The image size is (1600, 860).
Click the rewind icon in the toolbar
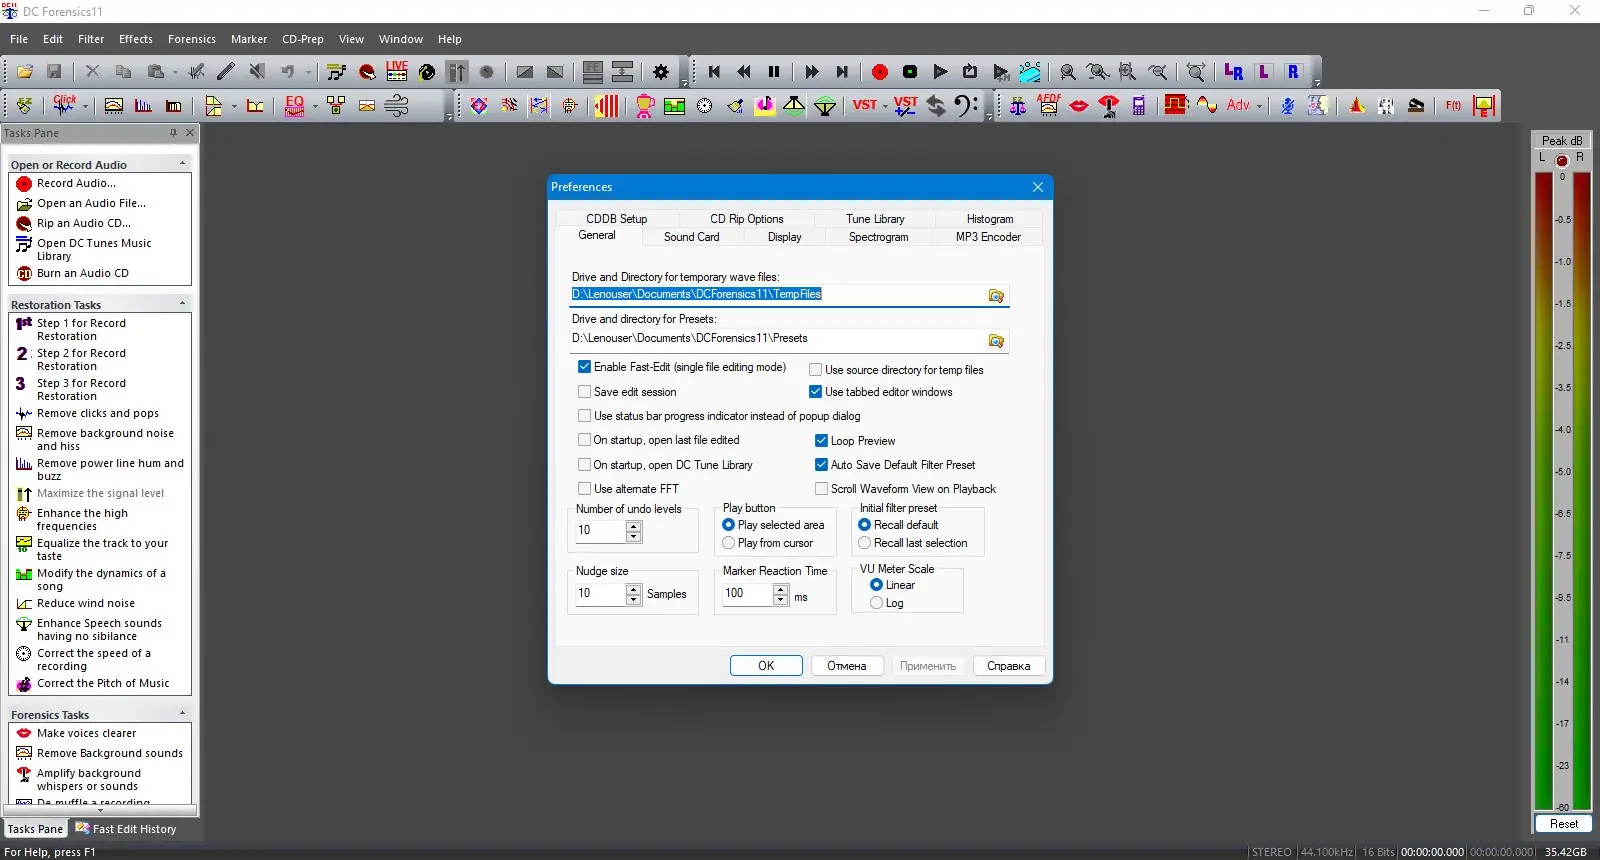click(x=744, y=72)
